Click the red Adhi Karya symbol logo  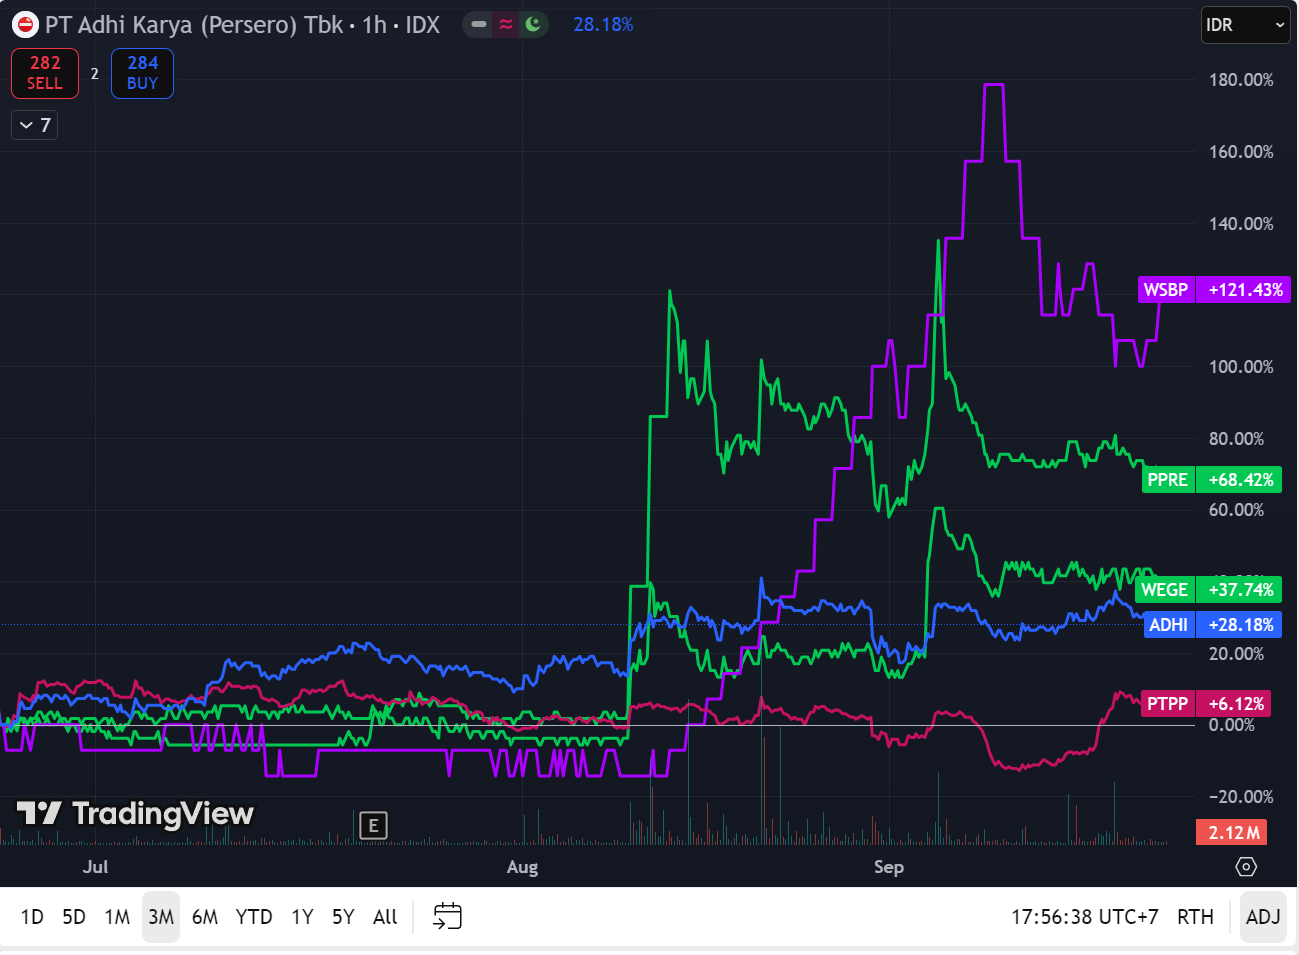26,25
